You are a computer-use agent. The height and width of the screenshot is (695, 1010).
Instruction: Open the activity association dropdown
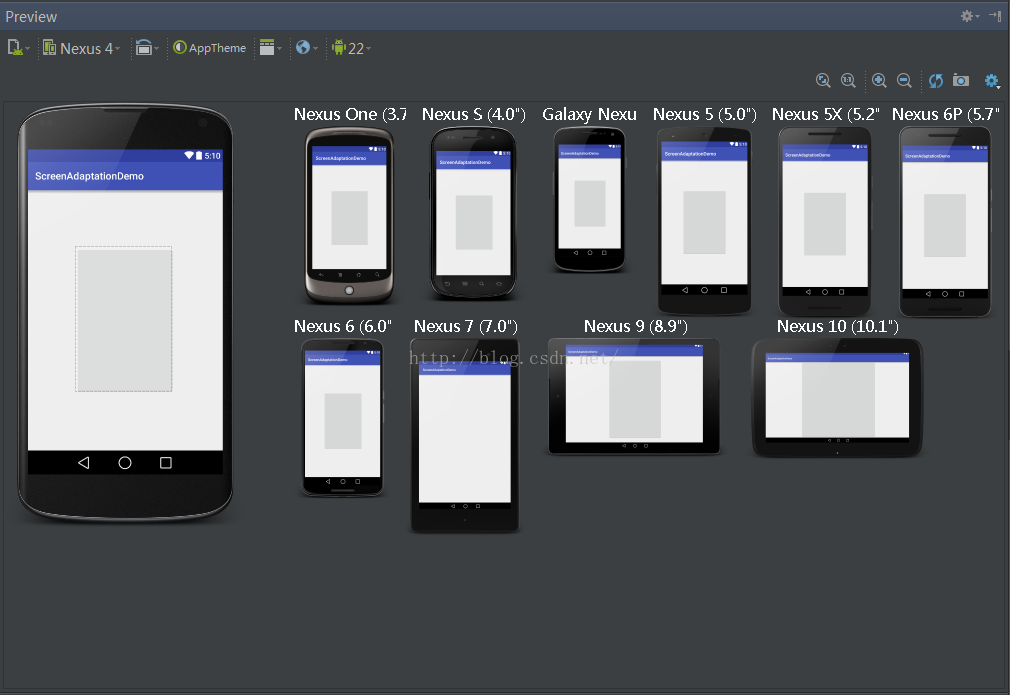(269, 48)
